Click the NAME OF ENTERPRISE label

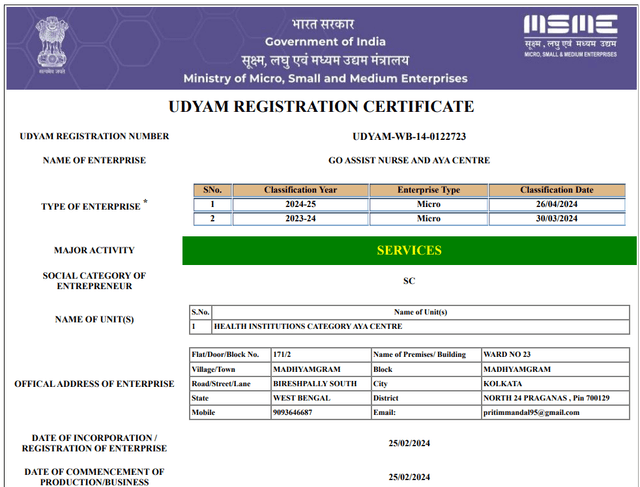pyautogui.click(x=94, y=160)
